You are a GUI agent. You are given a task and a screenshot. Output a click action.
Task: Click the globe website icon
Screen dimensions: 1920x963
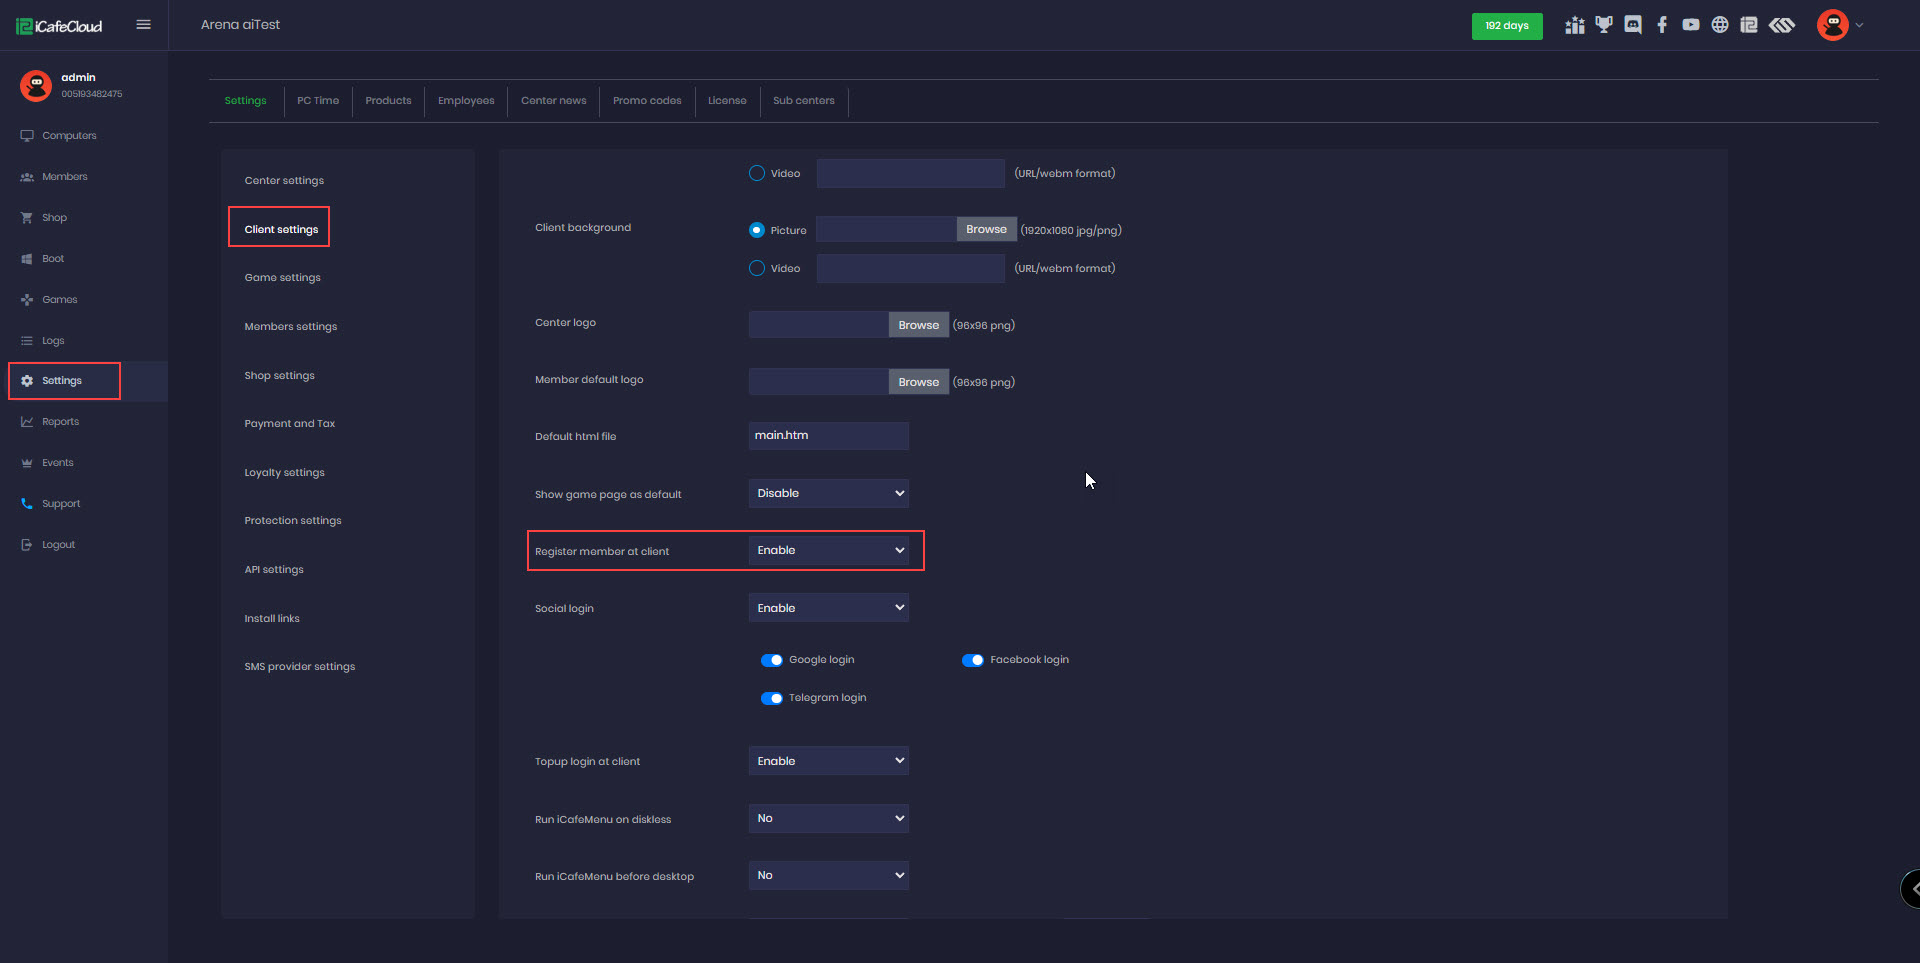click(x=1720, y=25)
